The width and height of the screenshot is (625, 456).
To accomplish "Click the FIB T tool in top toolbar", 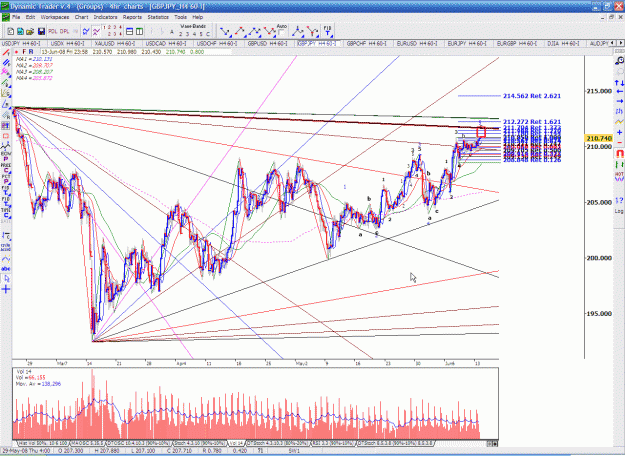I will pyautogui.click(x=327, y=31).
